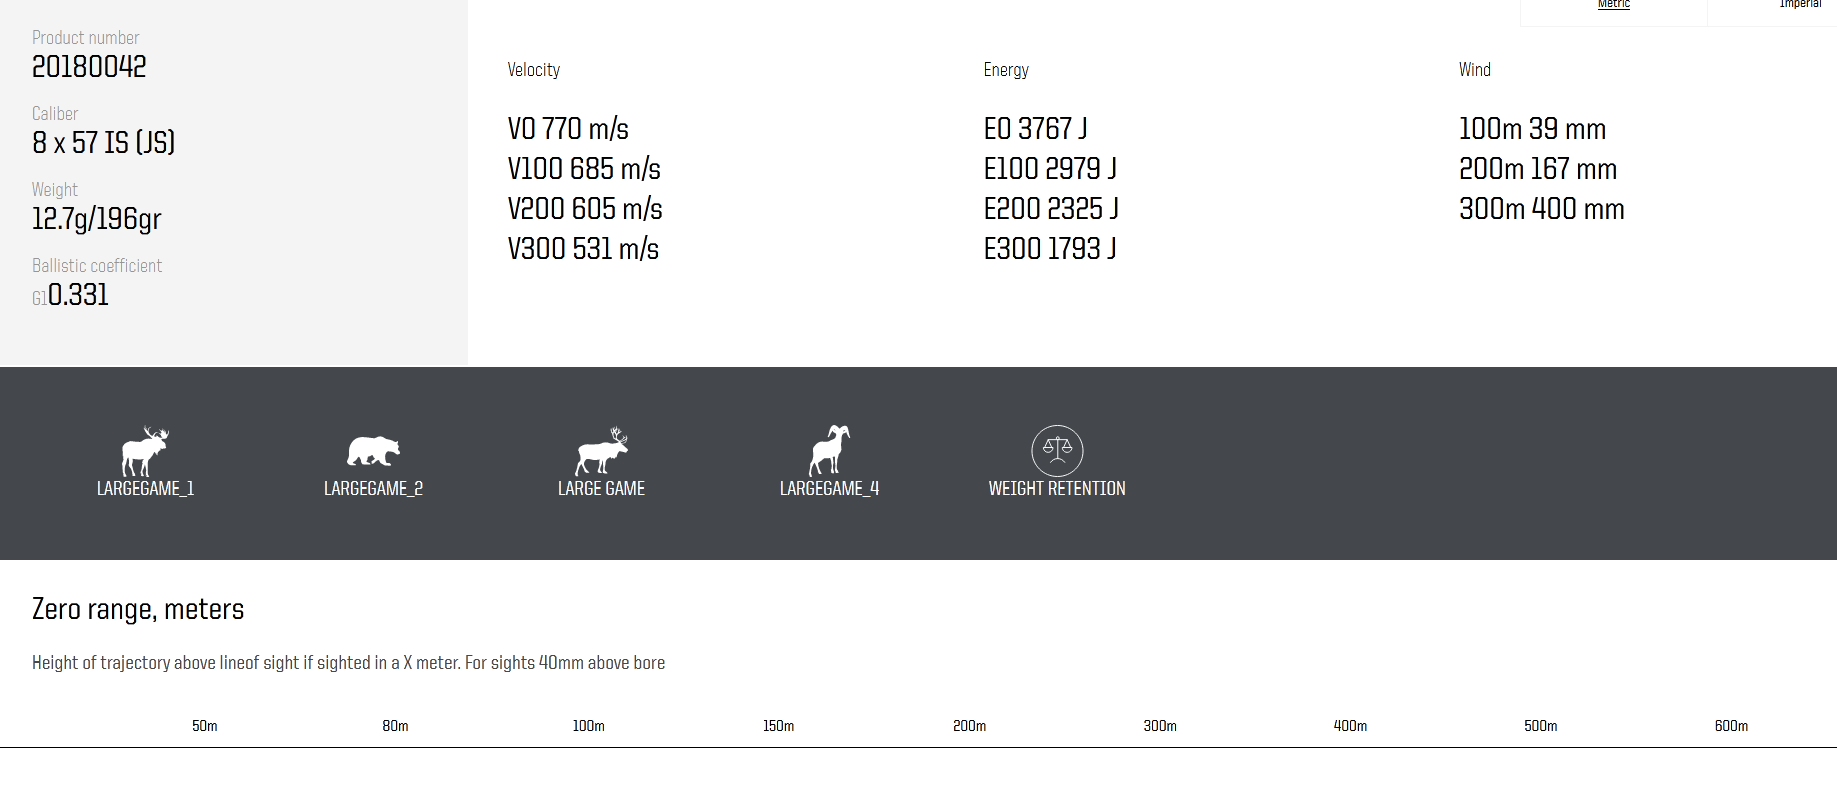Click the reindeer icon above LARGE GAME
This screenshot has height=802, width=1837.
[x=601, y=451]
